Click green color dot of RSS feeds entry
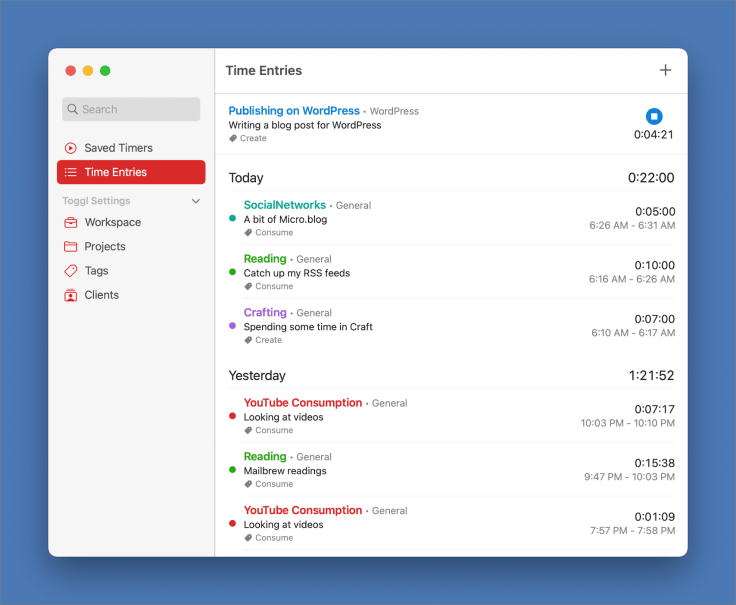The height and width of the screenshot is (605, 736). [x=232, y=272]
